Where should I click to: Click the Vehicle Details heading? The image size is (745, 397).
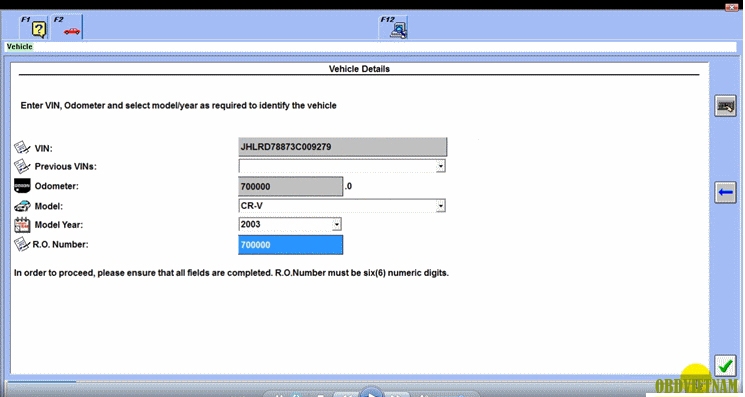[359, 69]
